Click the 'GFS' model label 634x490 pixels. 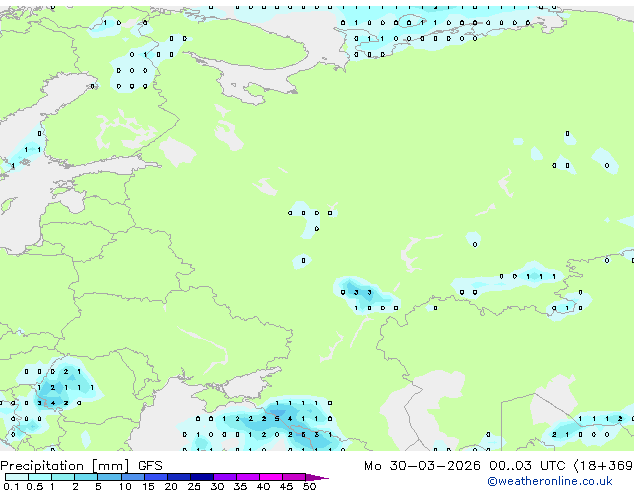tap(150, 466)
